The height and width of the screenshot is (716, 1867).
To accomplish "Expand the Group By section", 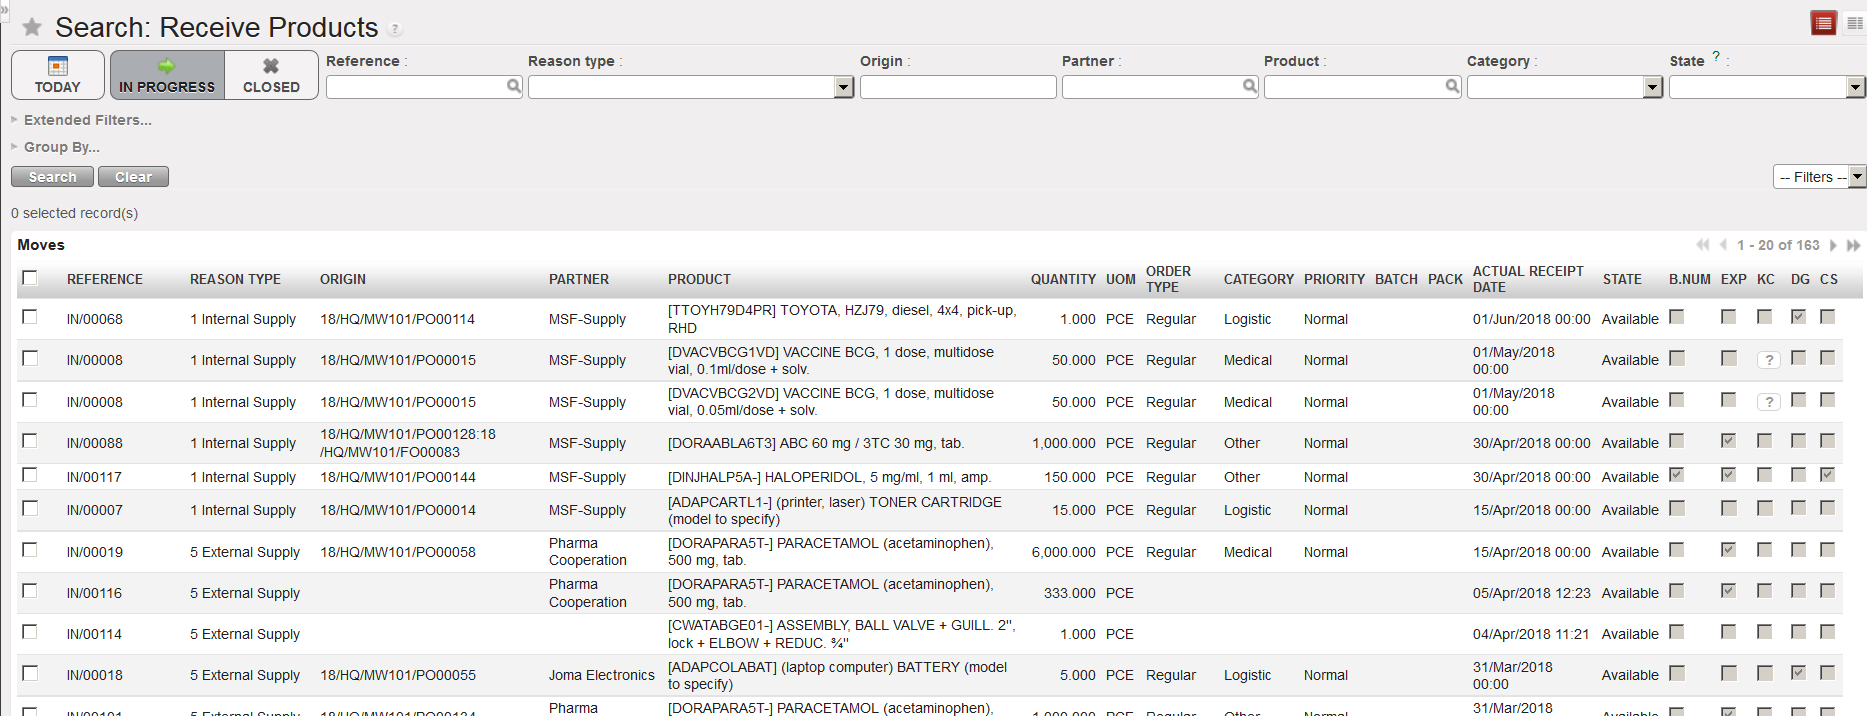I will [x=61, y=147].
